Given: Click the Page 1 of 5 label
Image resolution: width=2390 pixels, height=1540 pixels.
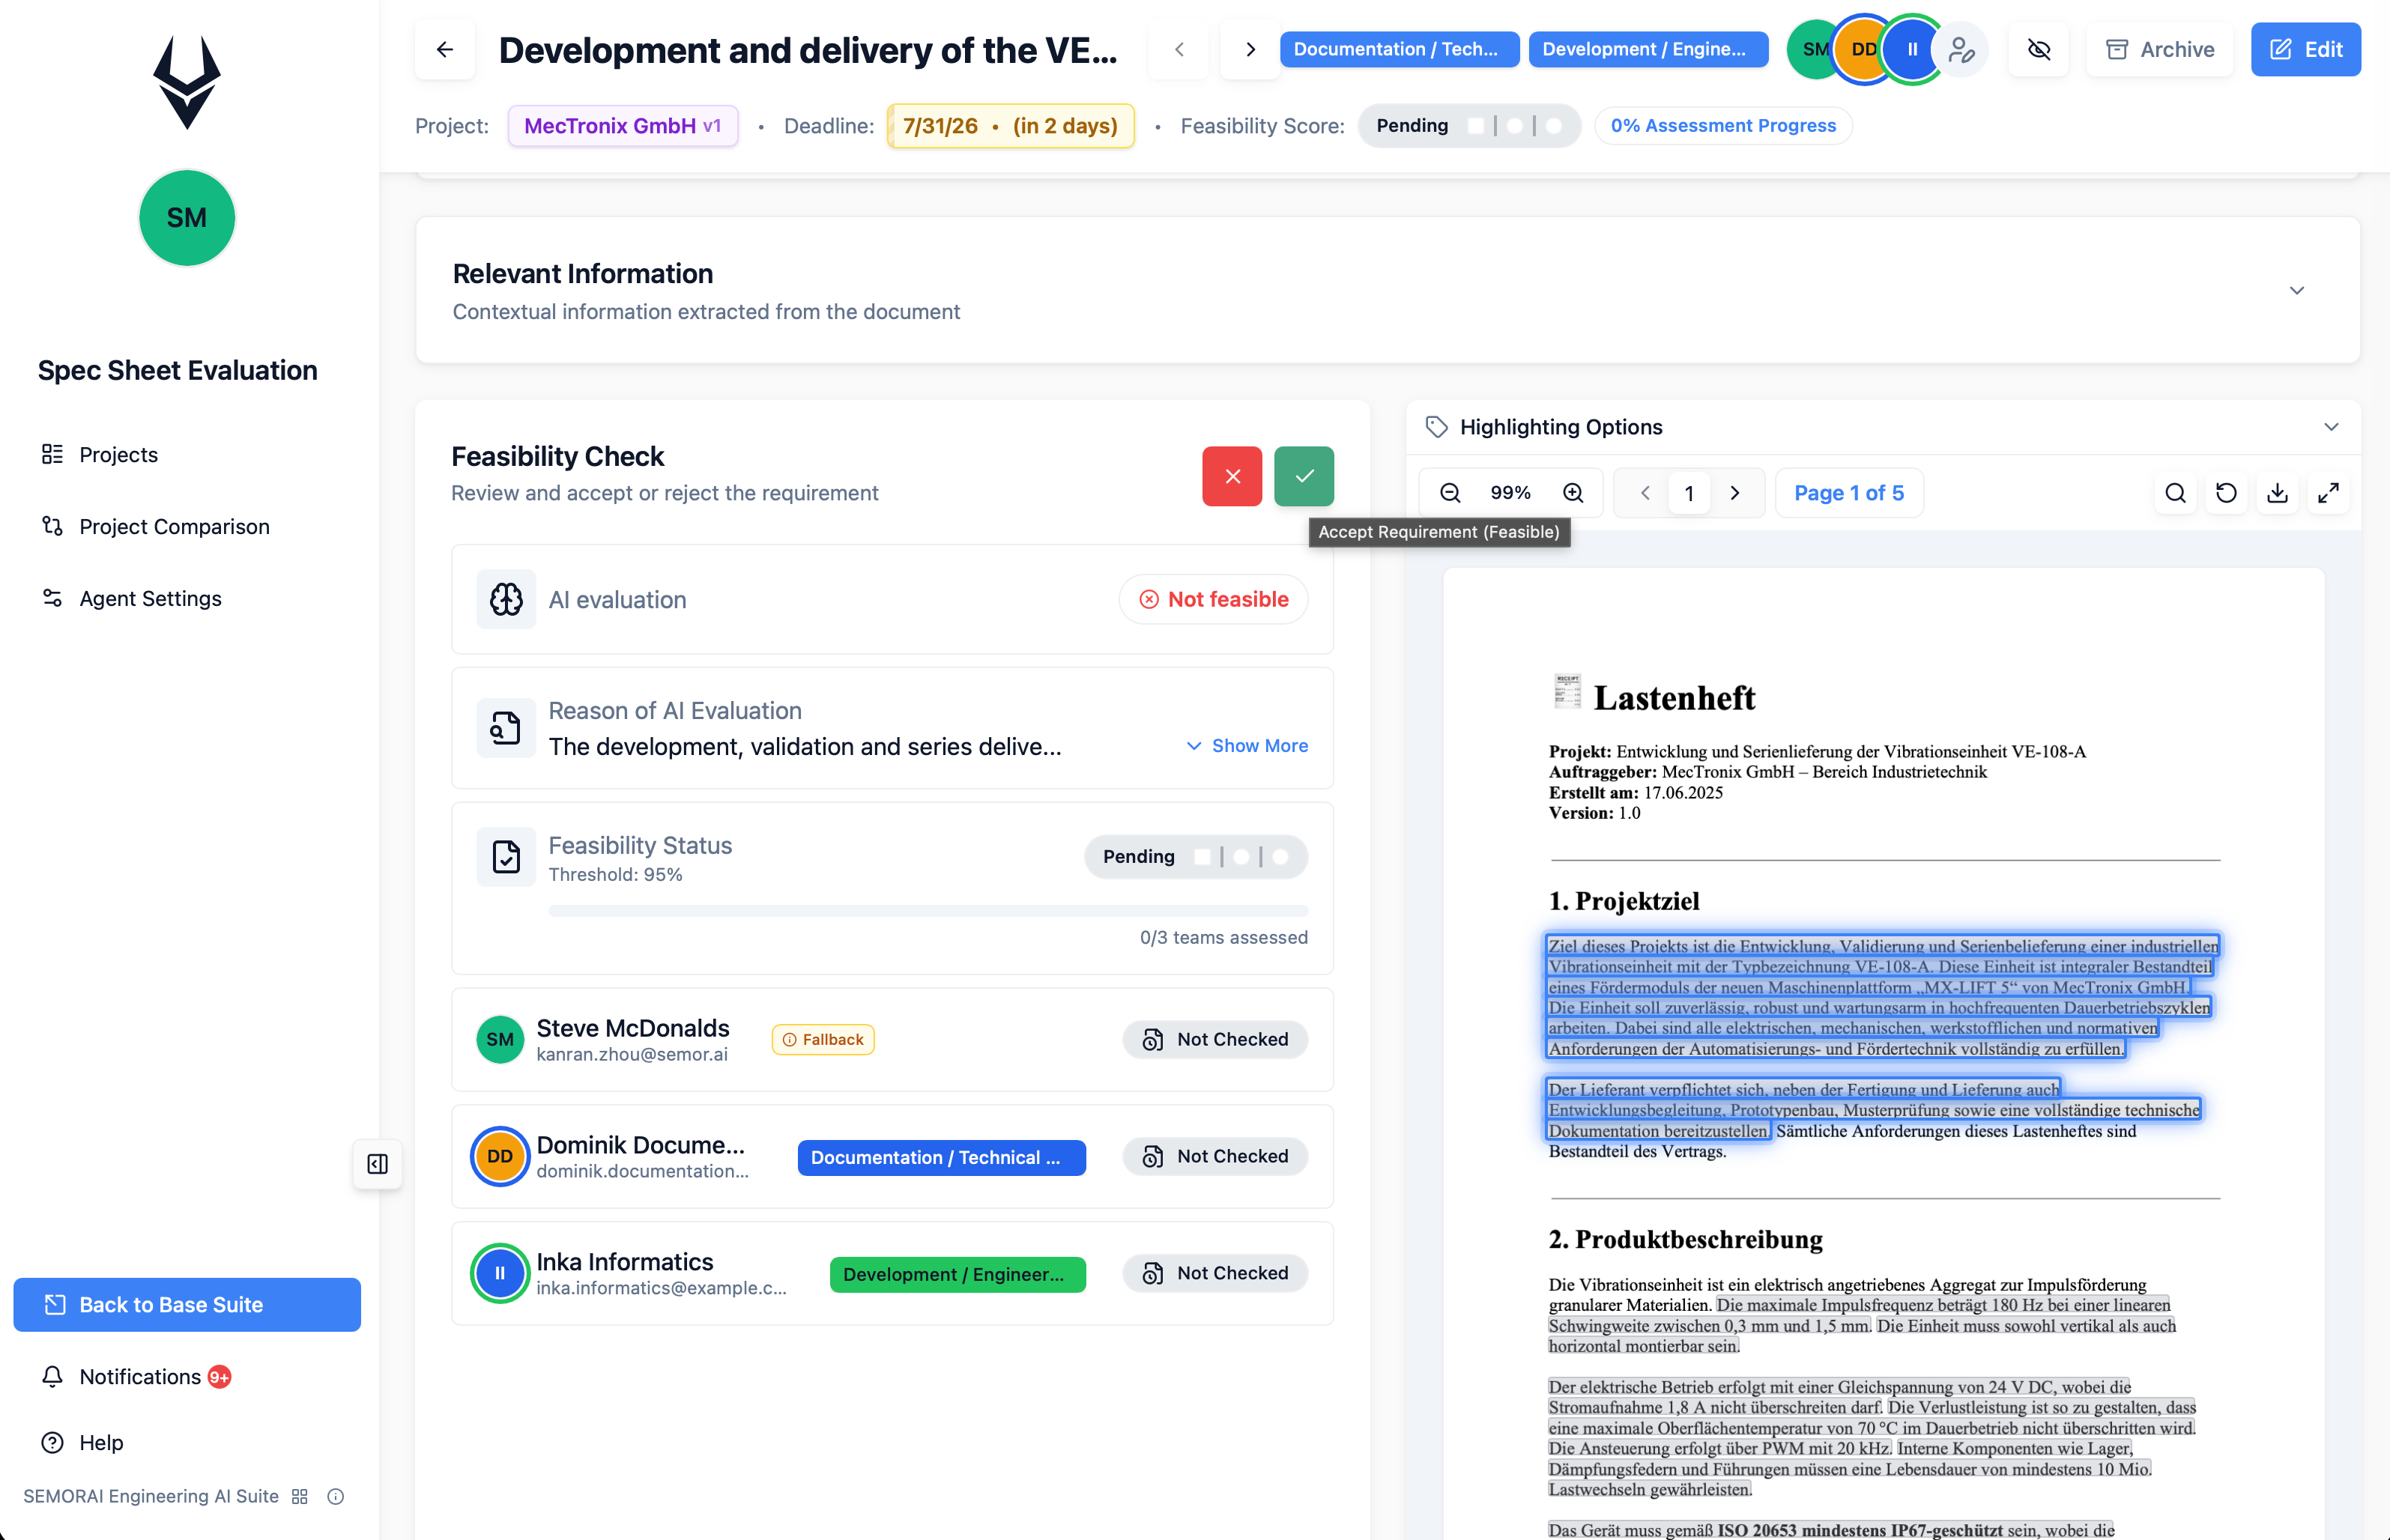Looking at the screenshot, I should (x=1849, y=493).
